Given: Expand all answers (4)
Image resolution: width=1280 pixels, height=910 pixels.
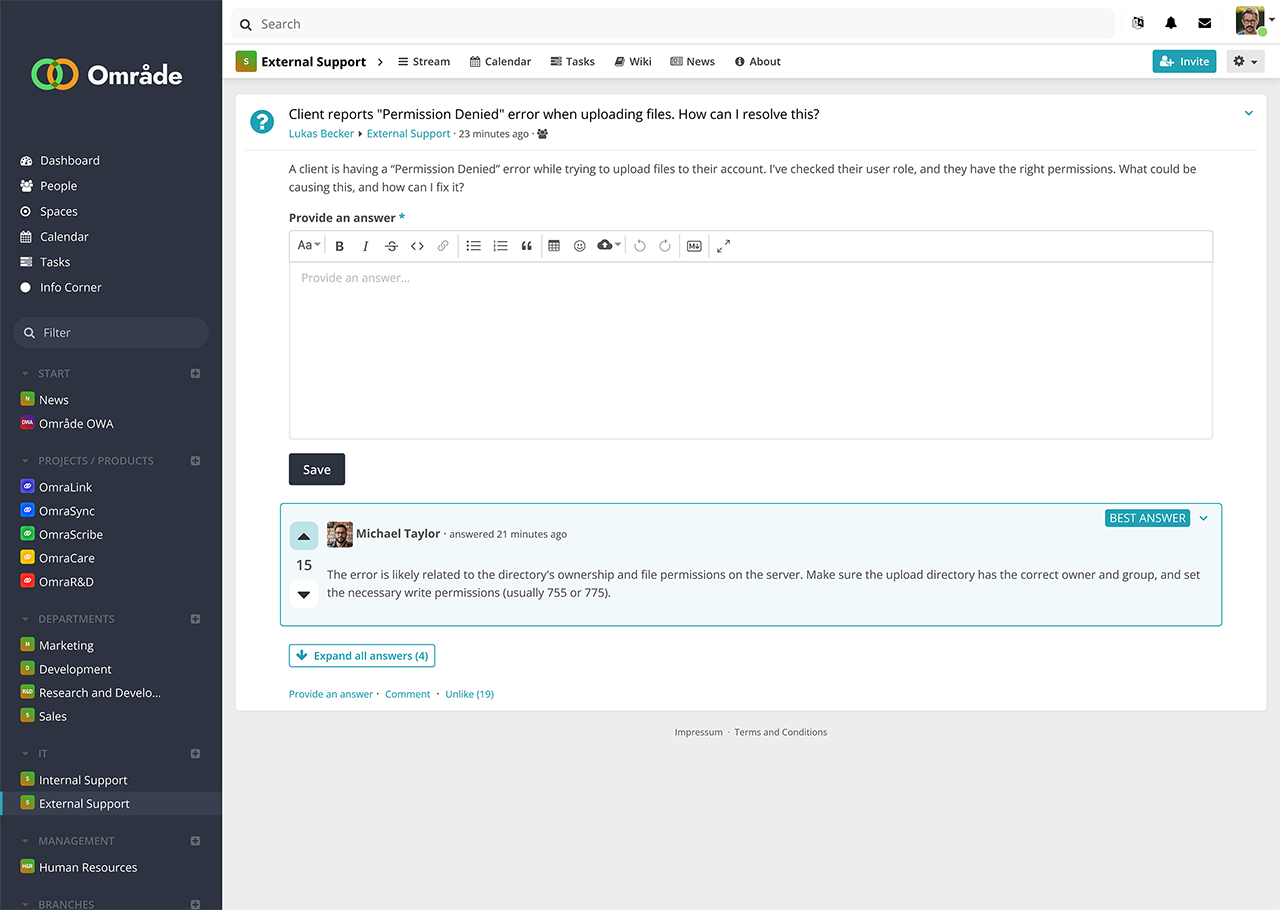Looking at the screenshot, I should coord(361,656).
